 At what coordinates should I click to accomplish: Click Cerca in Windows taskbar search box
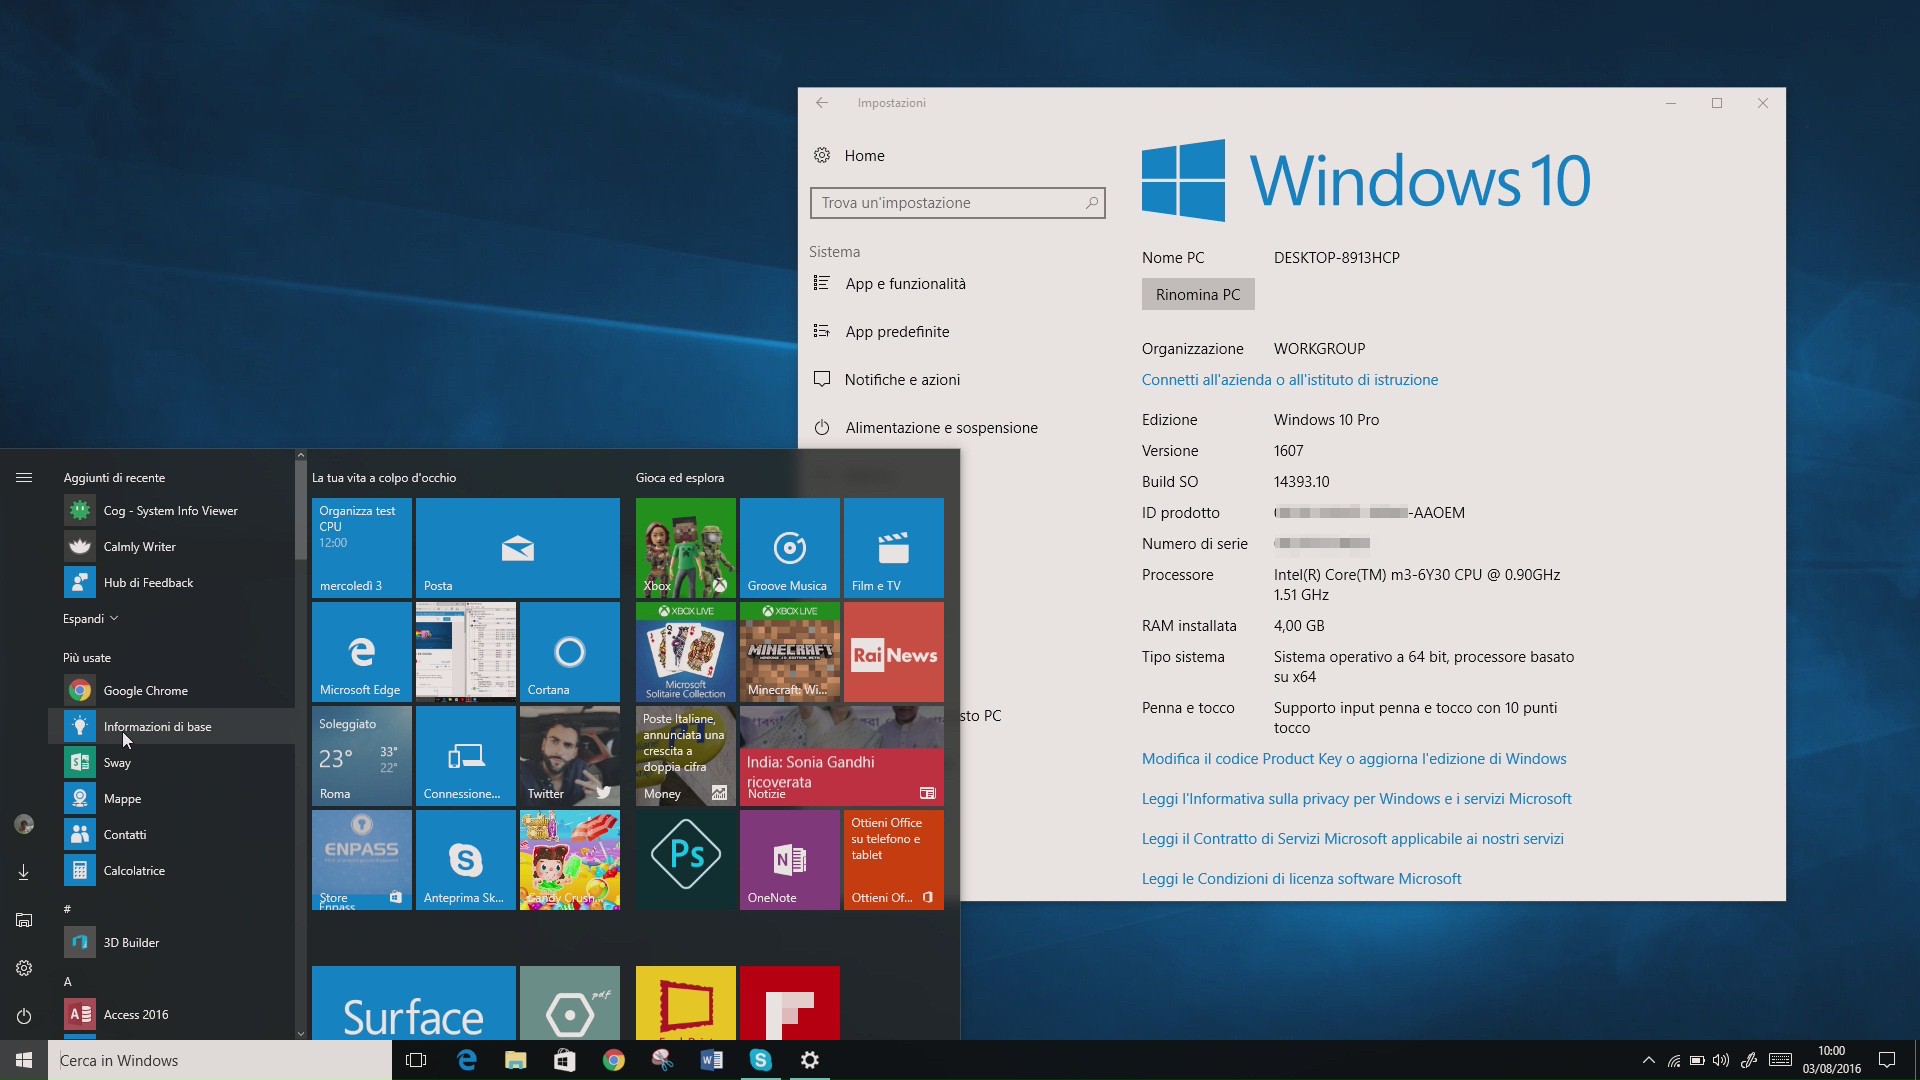coord(220,1060)
